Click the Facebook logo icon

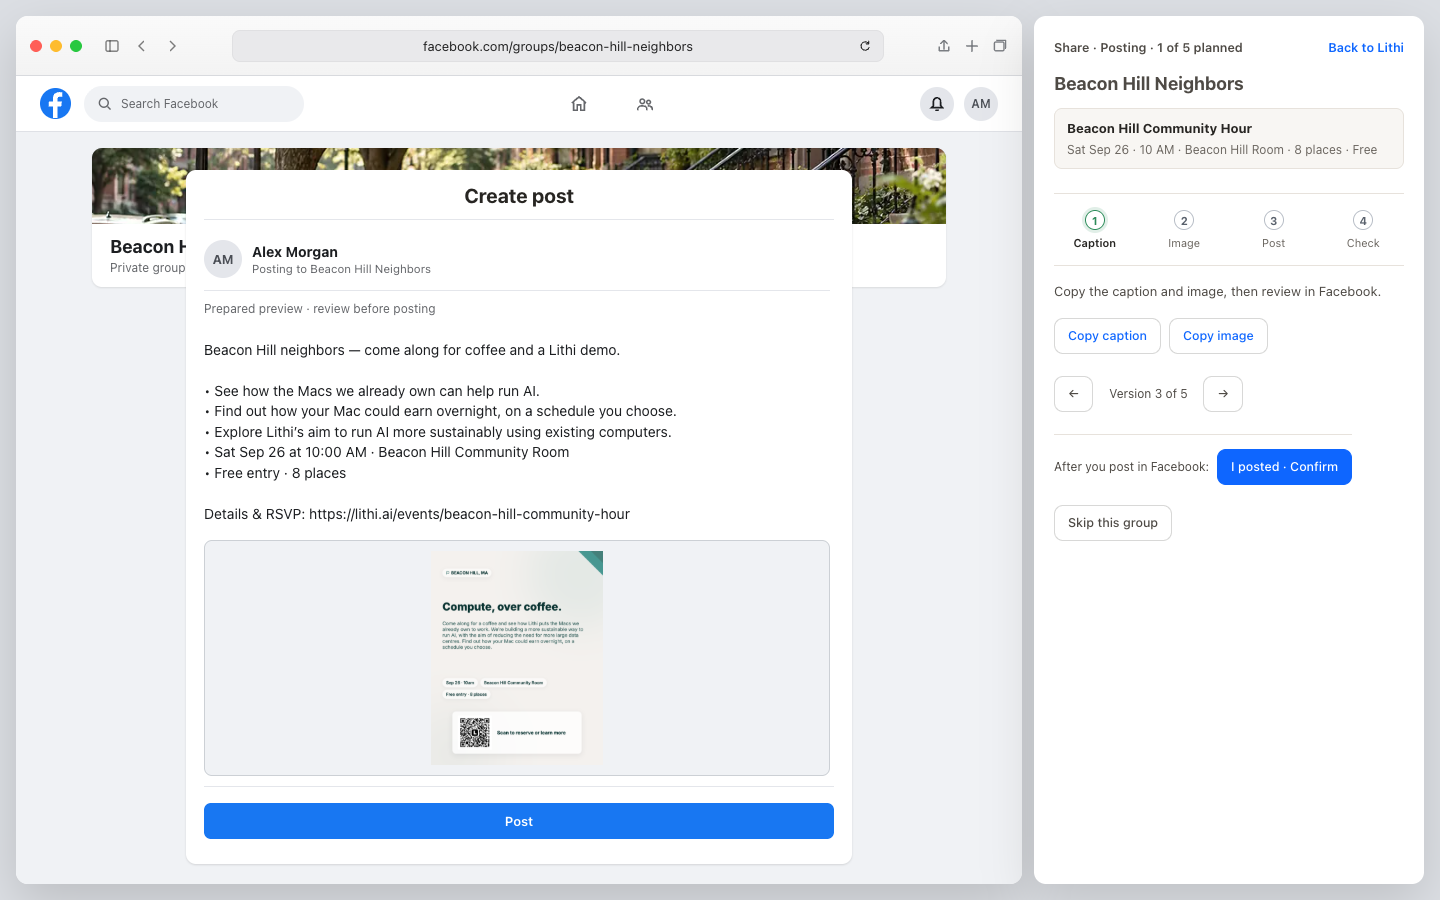coord(55,103)
